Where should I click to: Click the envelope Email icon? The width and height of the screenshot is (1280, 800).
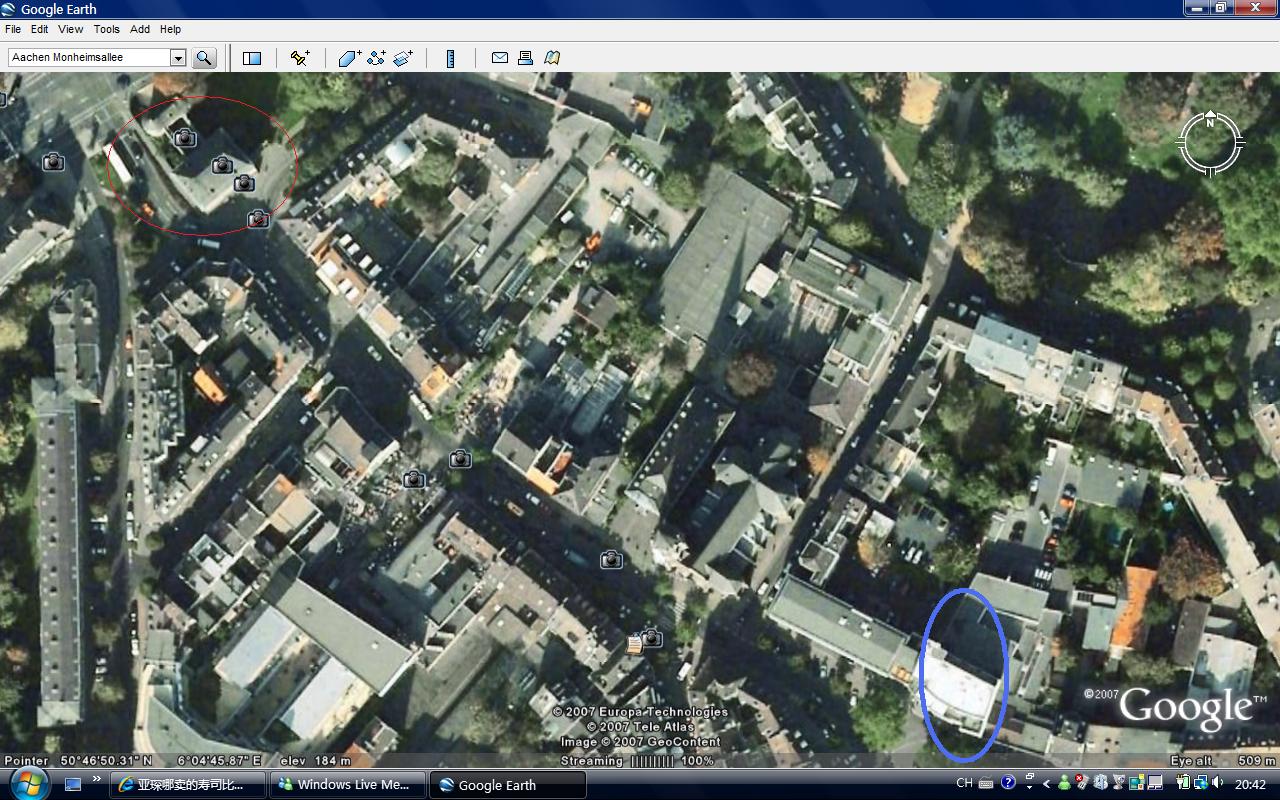tap(500, 58)
